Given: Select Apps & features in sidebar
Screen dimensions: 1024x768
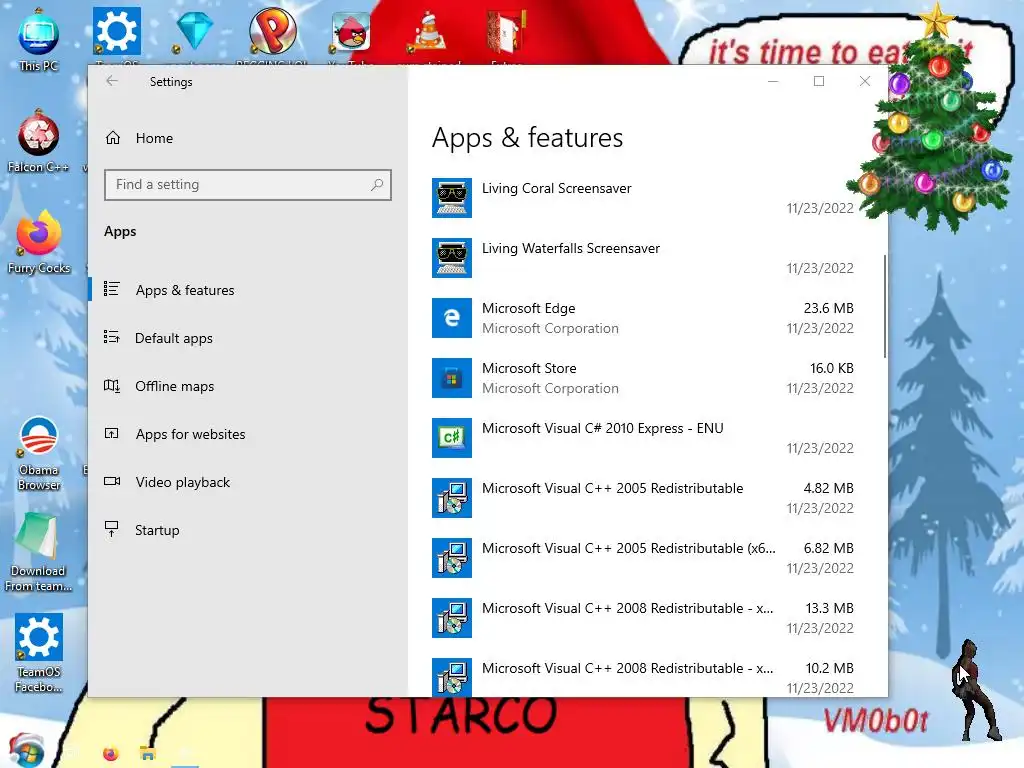Looking at the screenshot, I should tap(185, 290).
